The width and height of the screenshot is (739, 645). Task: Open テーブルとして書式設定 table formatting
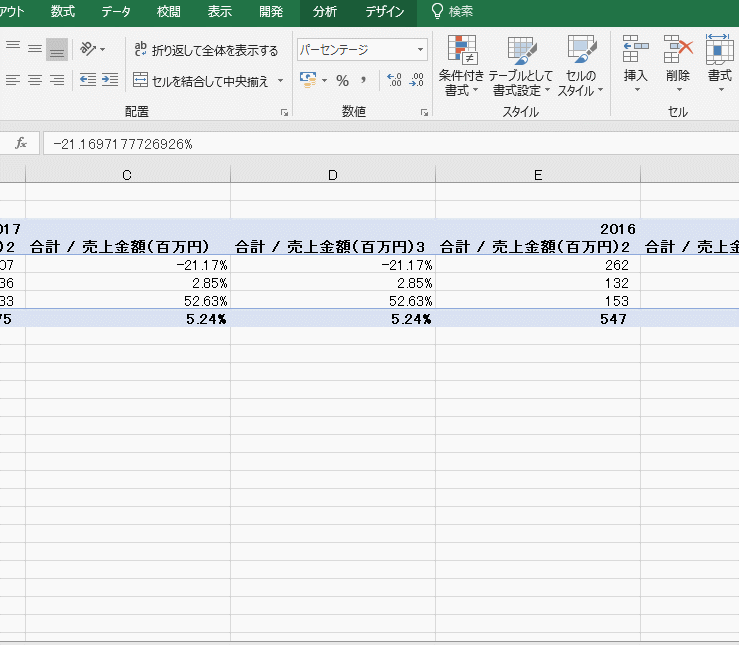tap(521, 66)
